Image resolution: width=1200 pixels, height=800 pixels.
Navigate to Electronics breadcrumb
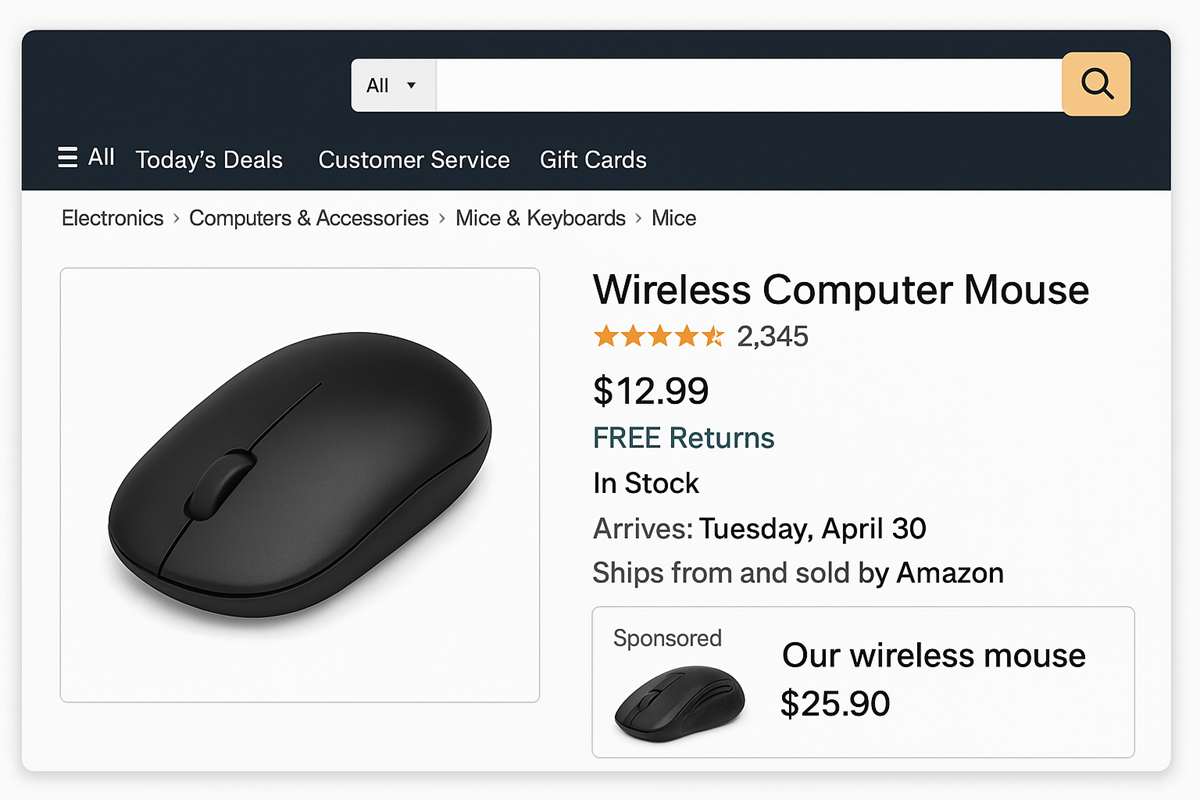[112, 218]
